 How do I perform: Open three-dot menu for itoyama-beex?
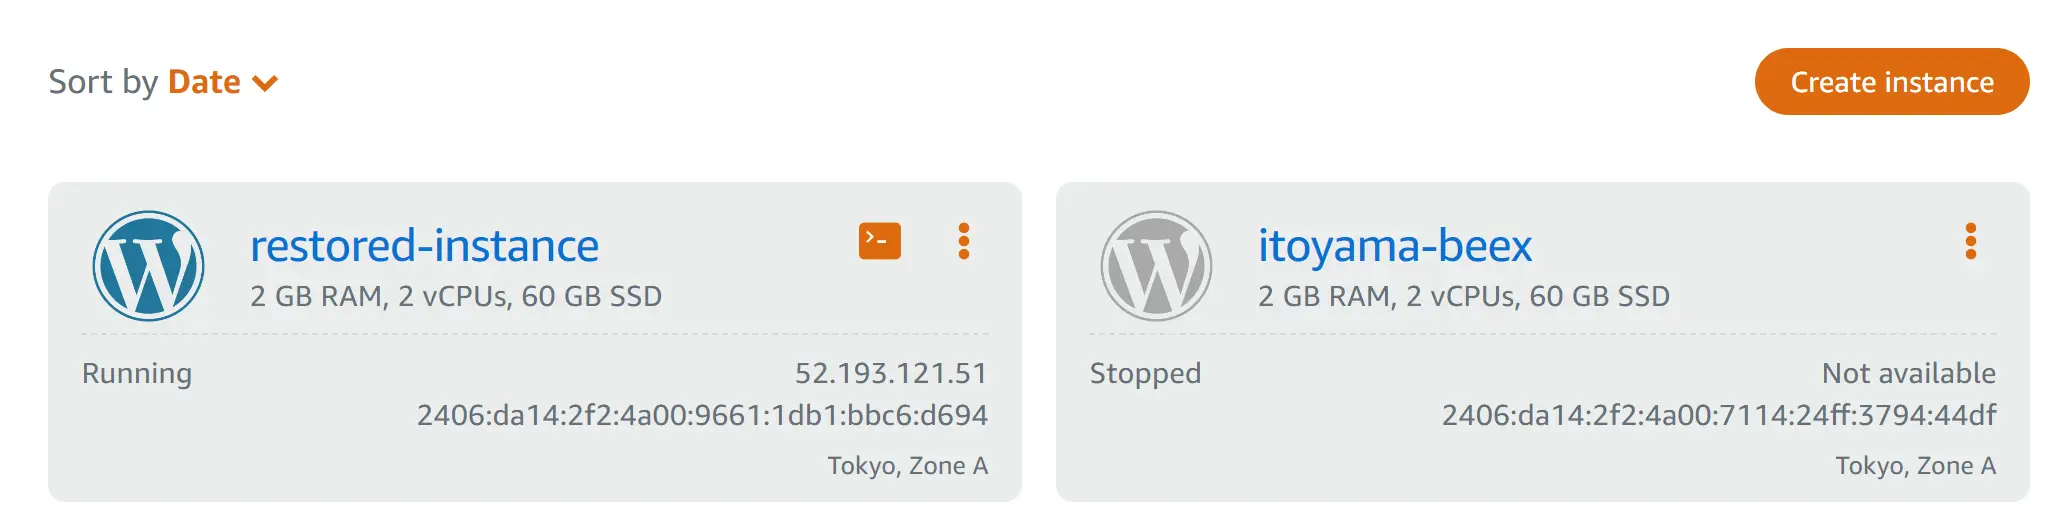[x=1971, y=241]
